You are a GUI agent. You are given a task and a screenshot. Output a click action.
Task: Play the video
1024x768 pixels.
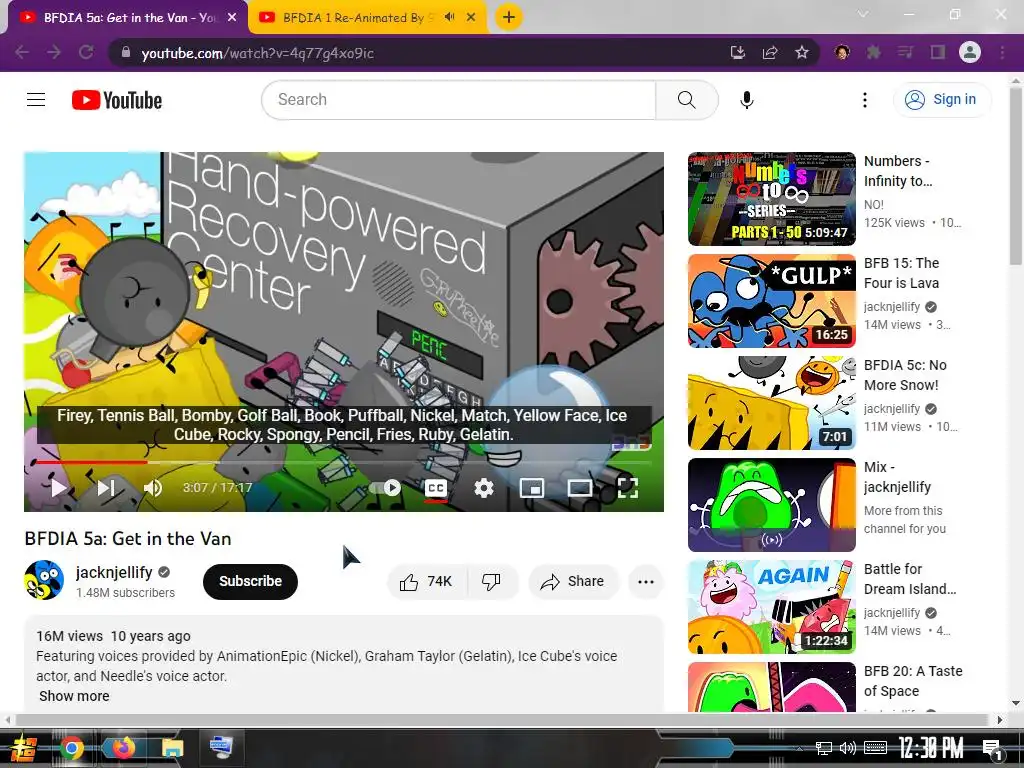(59, 488)
